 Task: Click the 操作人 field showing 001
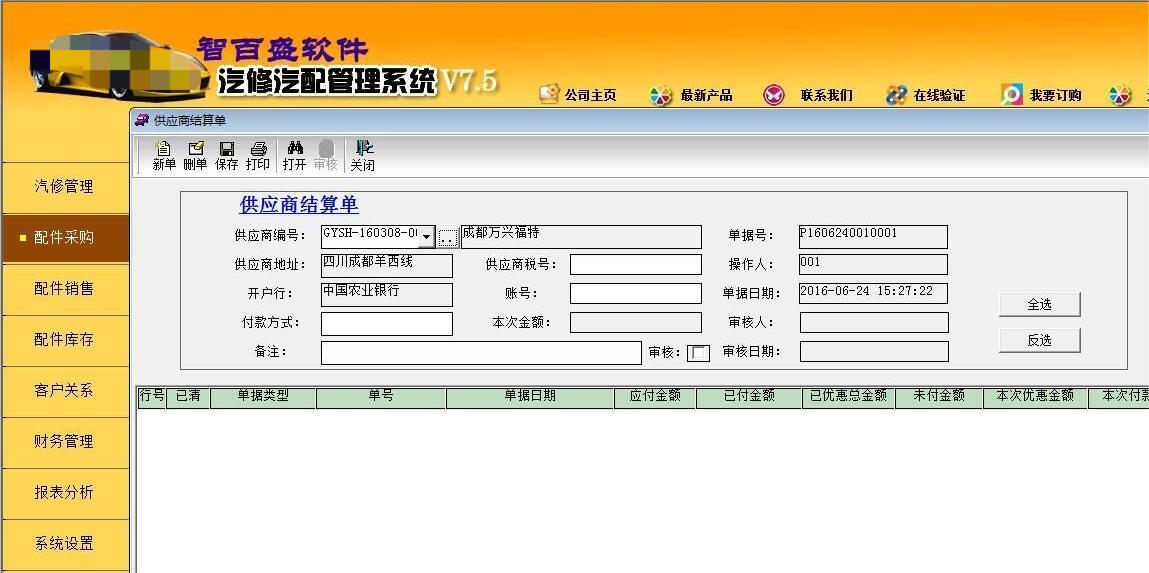873,265
